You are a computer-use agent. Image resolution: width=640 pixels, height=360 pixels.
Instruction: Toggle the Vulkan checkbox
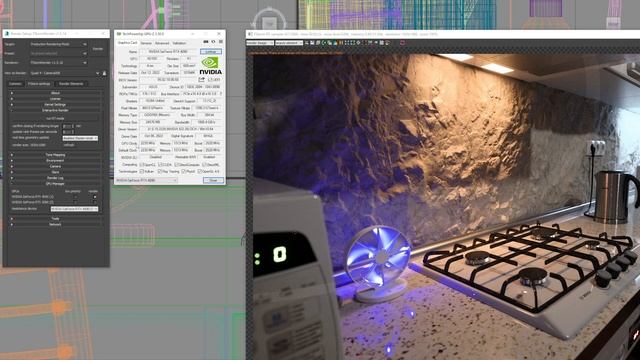[142, 171]
